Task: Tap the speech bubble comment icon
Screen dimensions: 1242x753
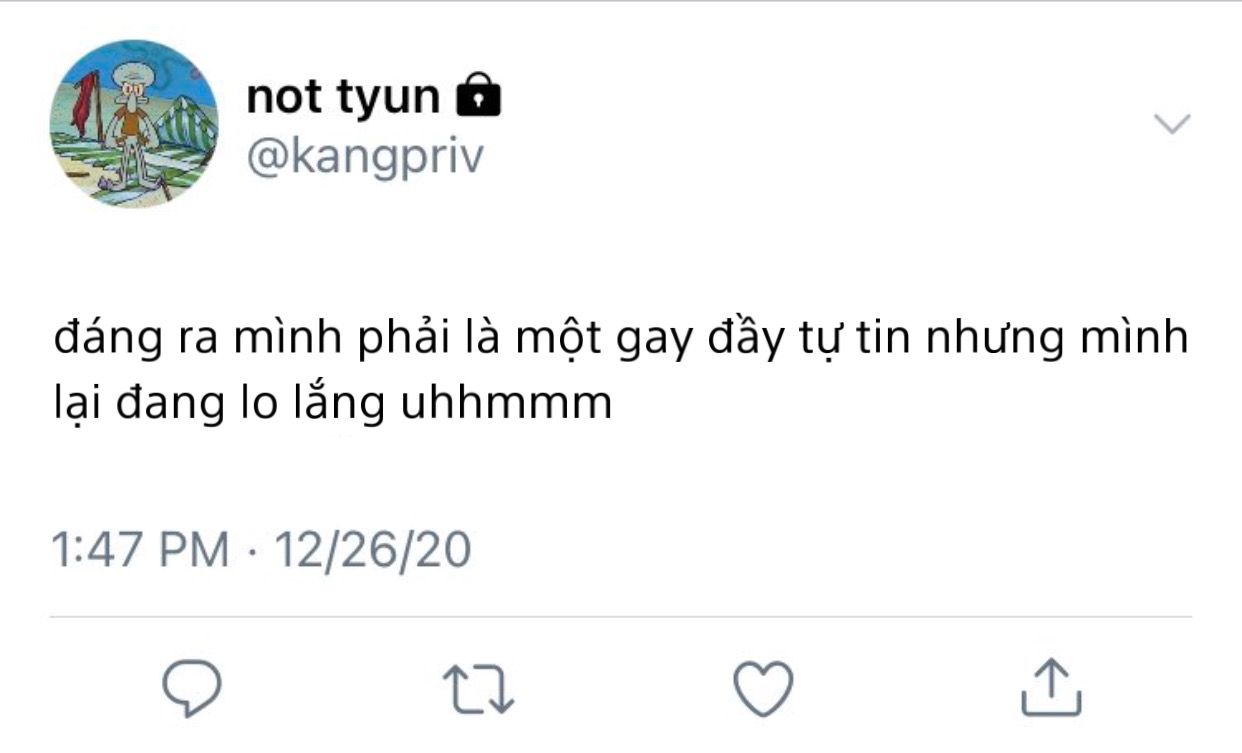Action: [x=191, y=688]
